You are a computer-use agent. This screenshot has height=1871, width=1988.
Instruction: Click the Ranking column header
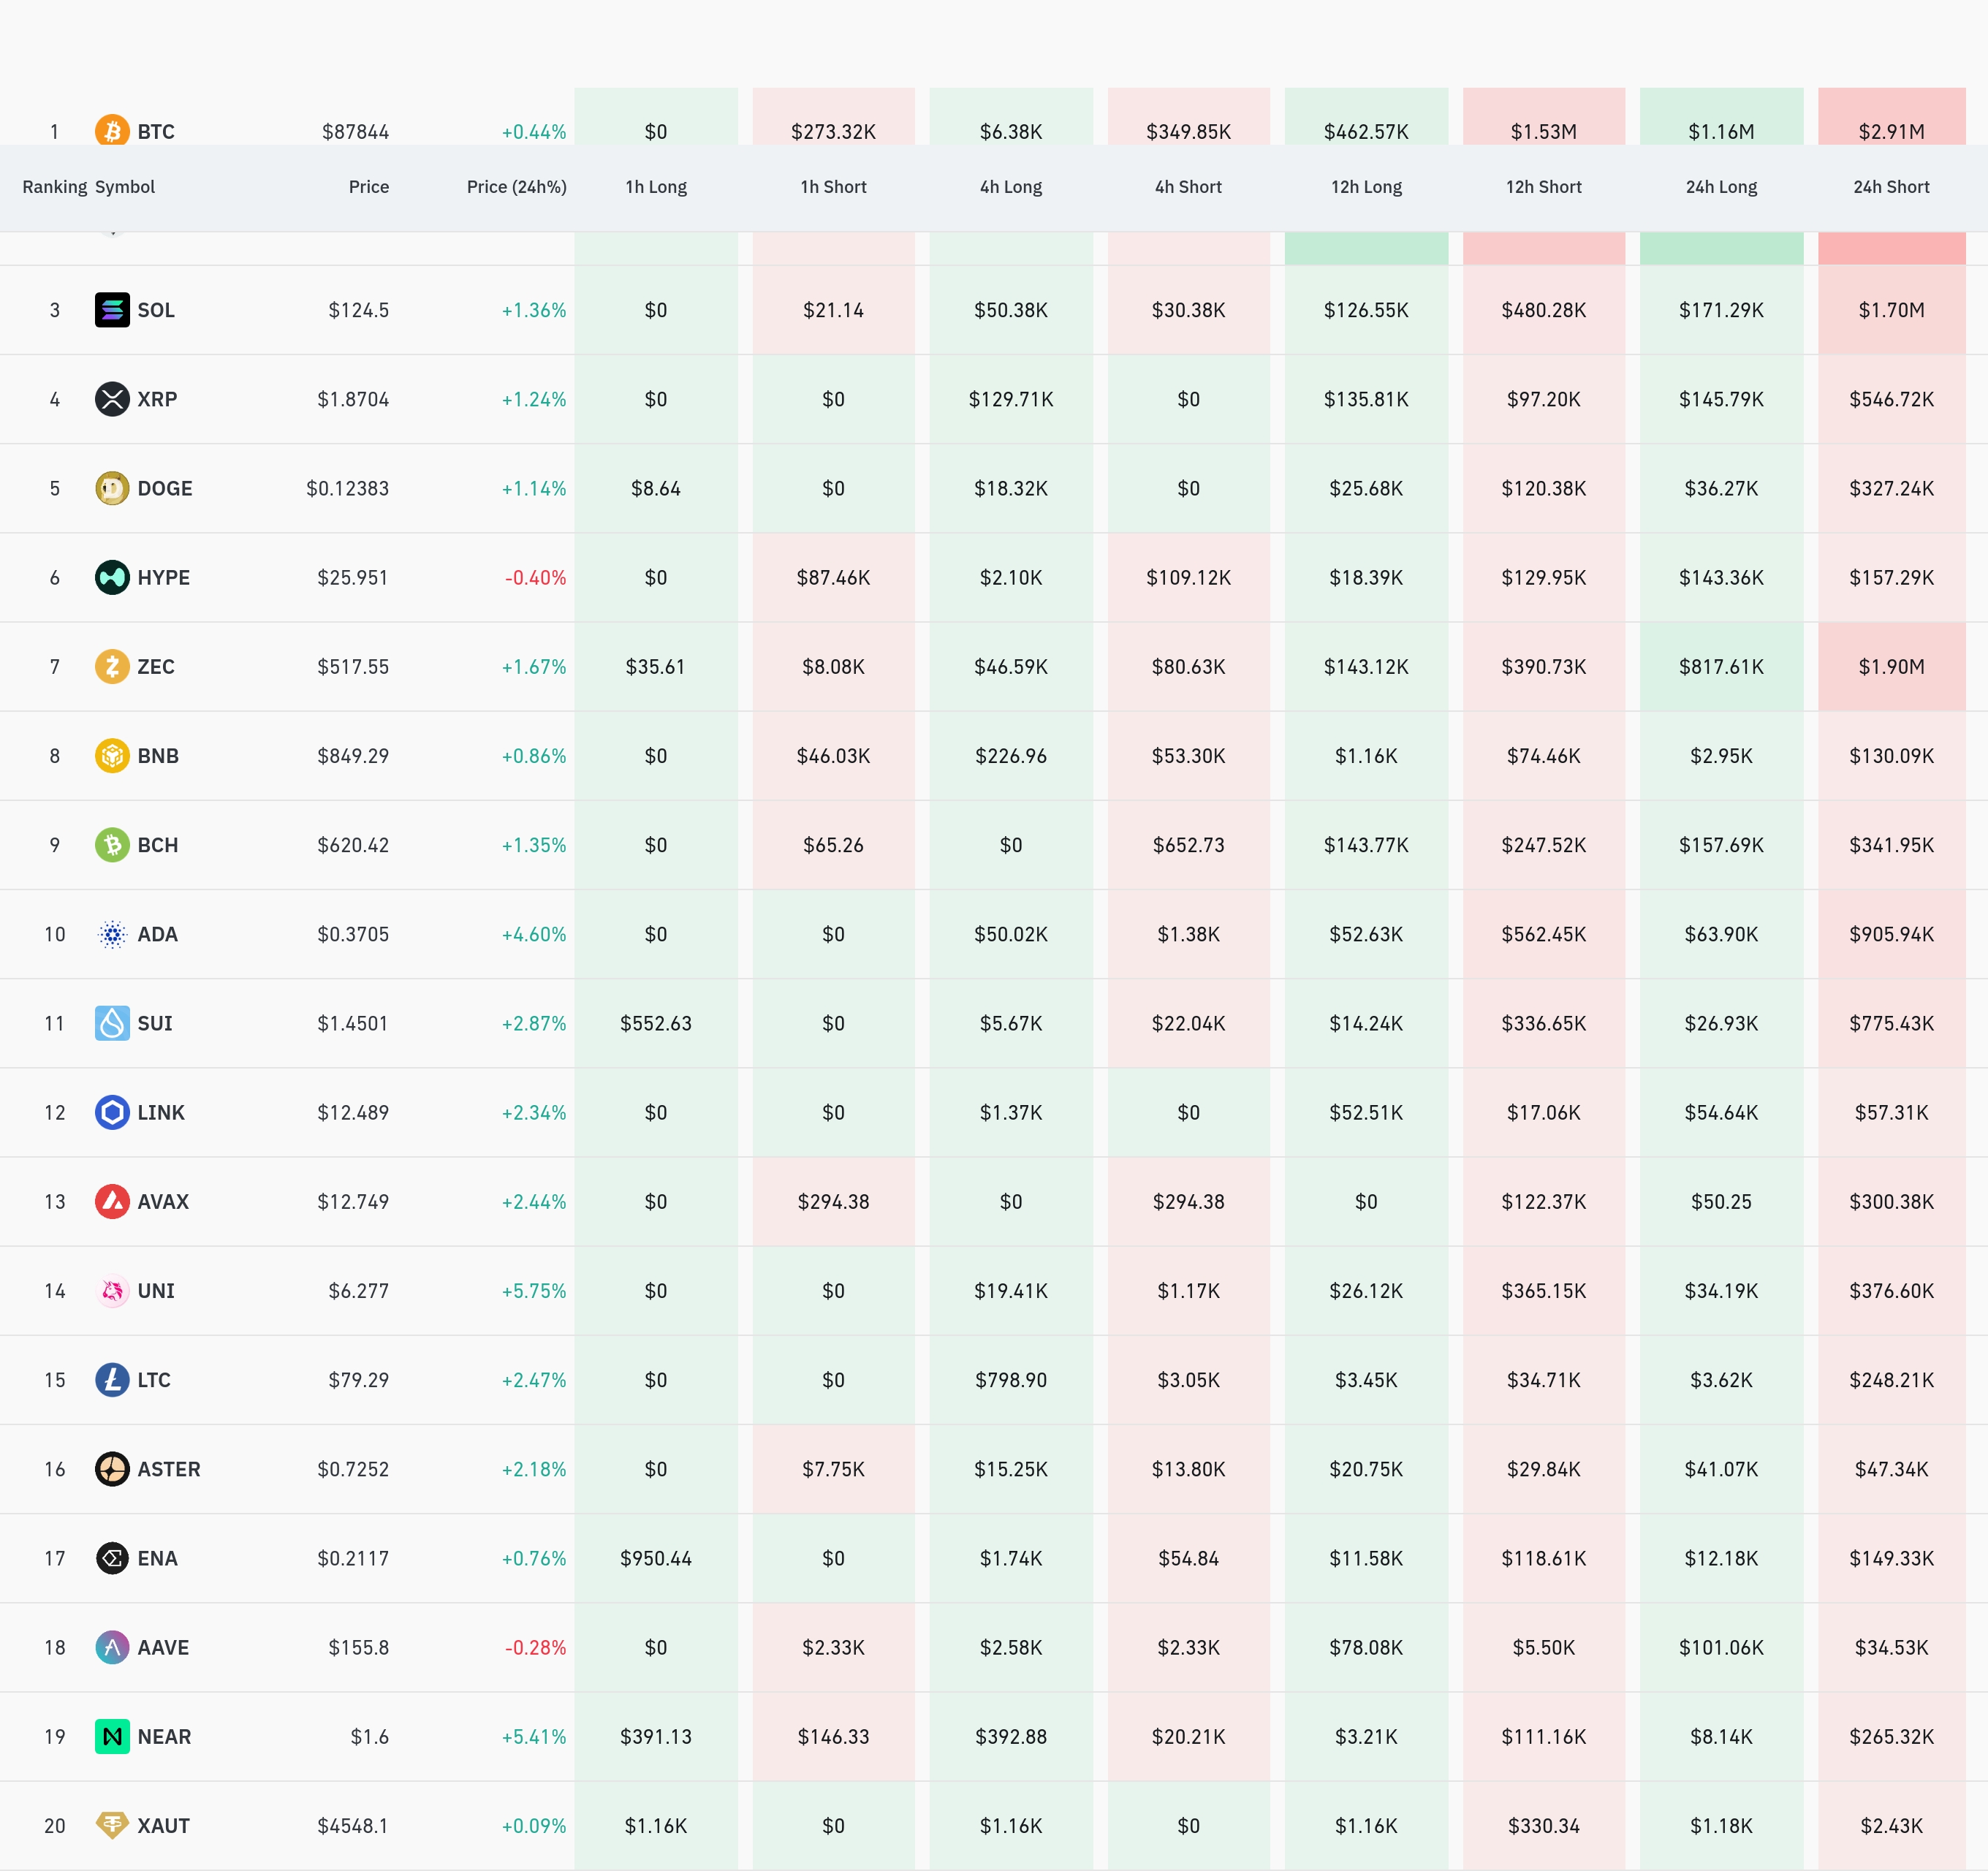click(x=54, y=187)
